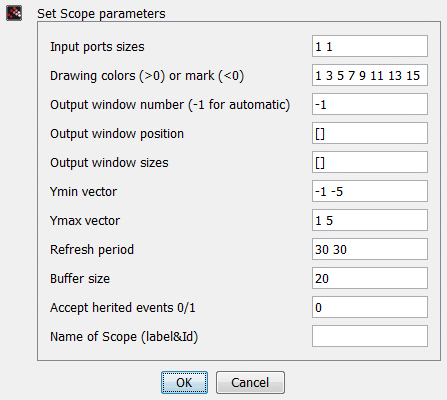This screenshot has height=400, width=447.
Task: Click the Ymin vector input box
Action: pyautogui.click(x=370, y=191)
